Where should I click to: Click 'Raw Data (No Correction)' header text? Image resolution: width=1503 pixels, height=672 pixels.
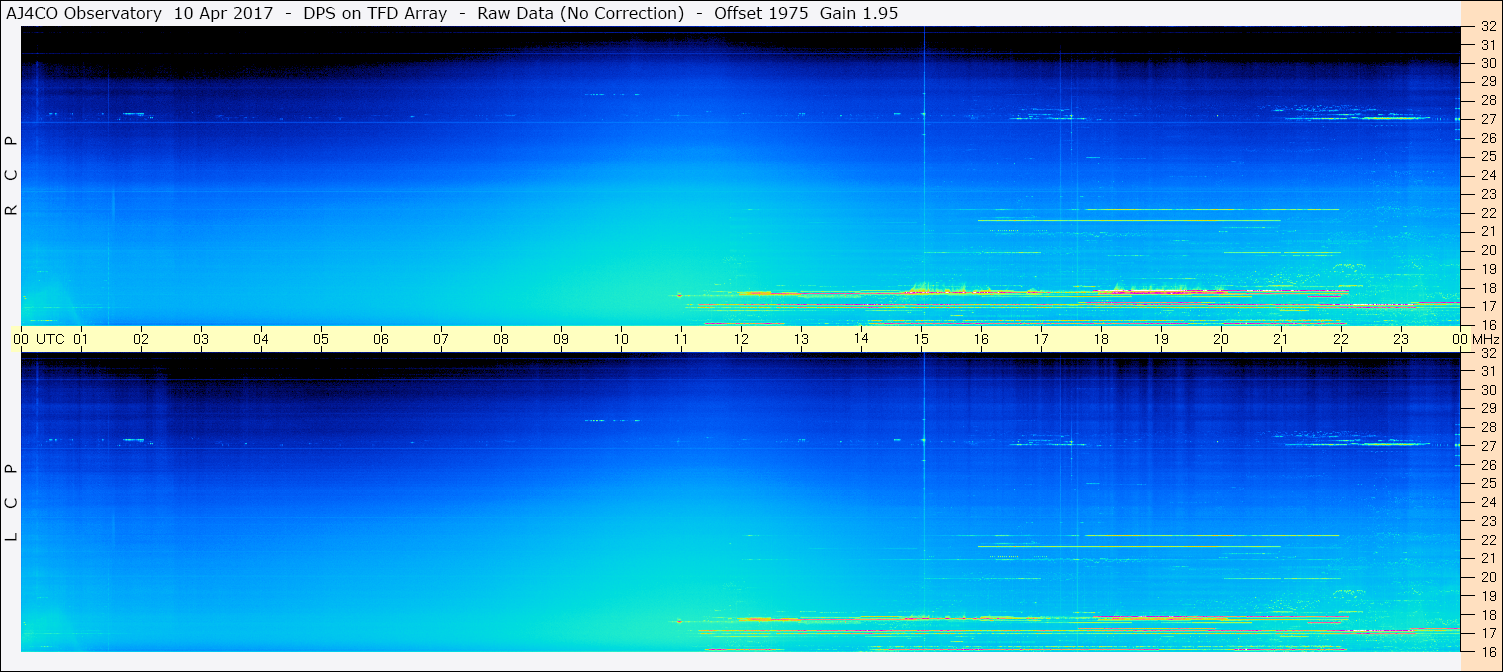pos(581,13)
